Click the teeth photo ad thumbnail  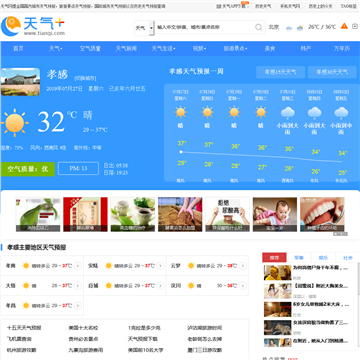tap(322, 214)
